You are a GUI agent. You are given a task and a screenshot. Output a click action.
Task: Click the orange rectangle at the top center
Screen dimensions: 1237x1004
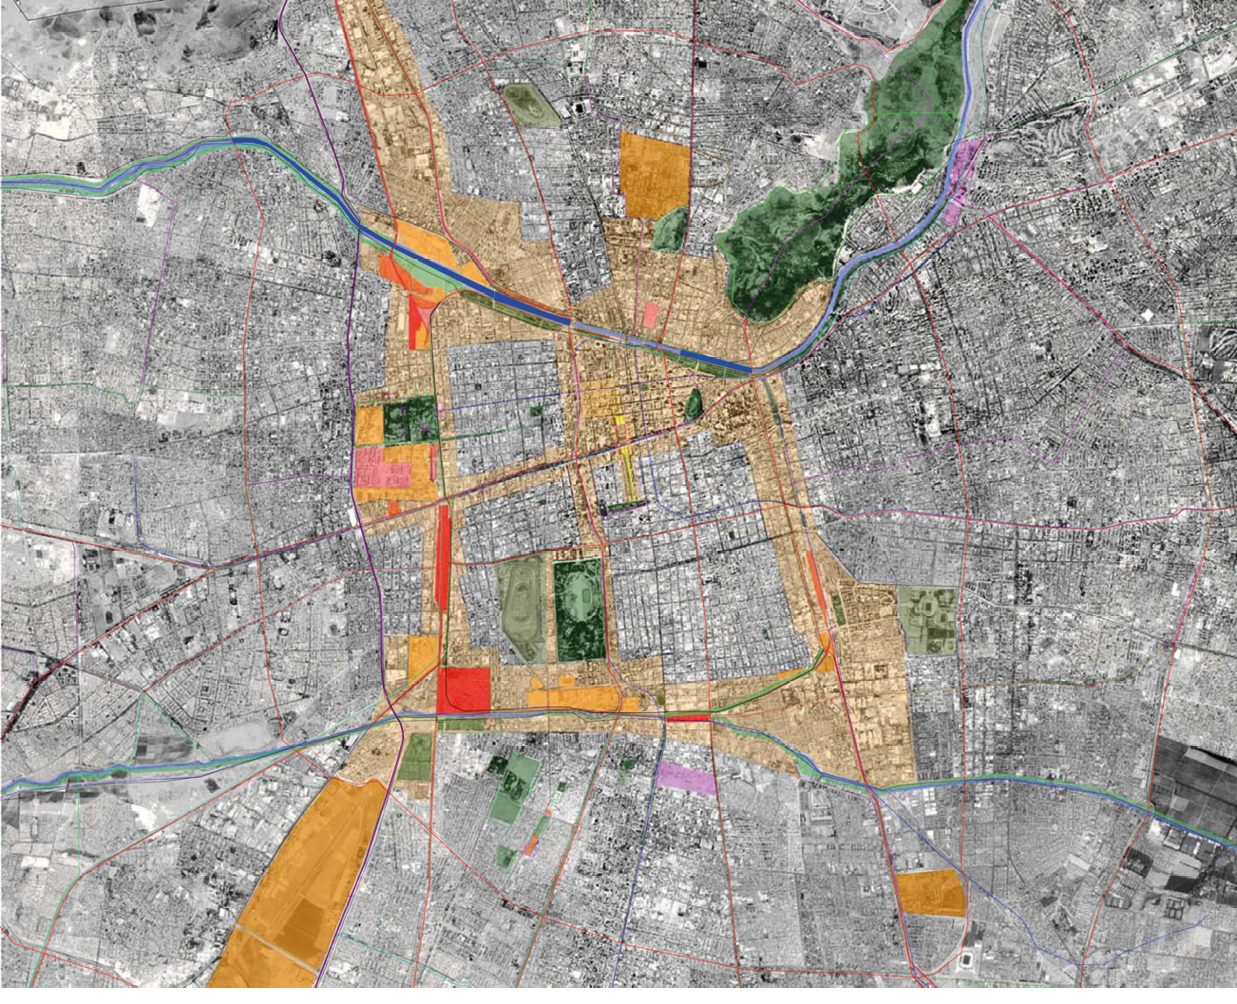coord(654,174)
